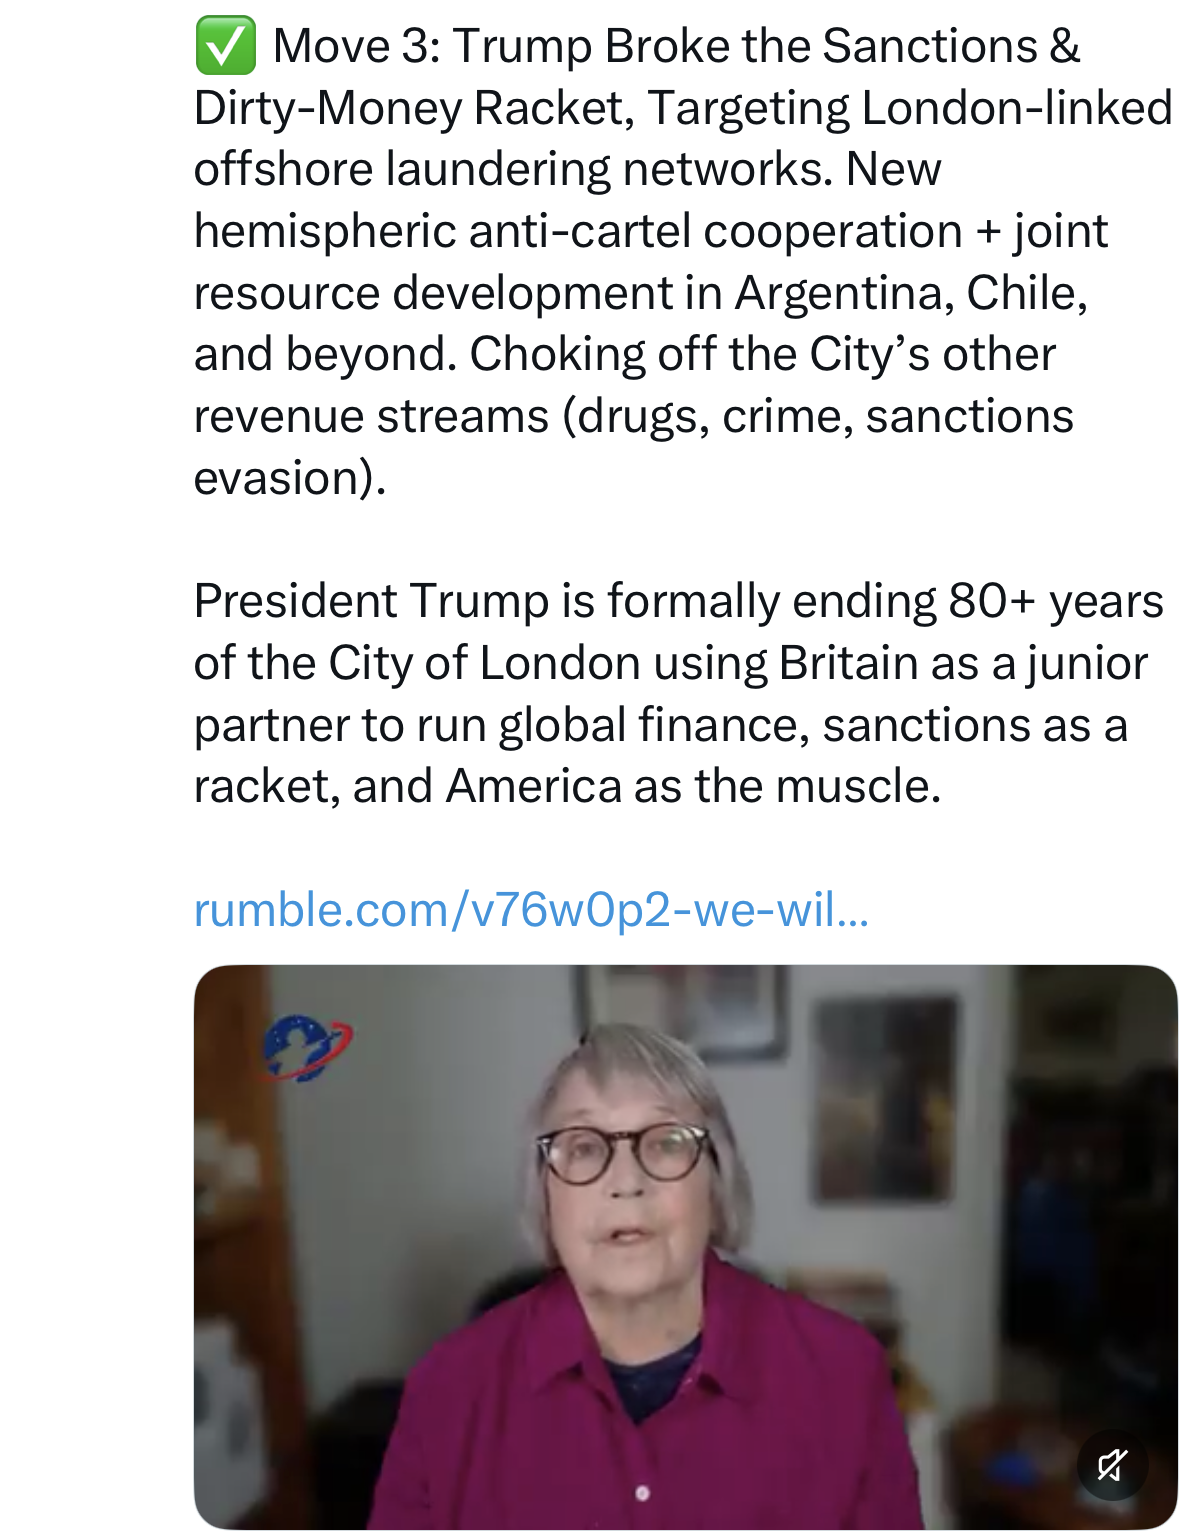Click the blue globe logo watermark in video
Image resolution: width=1197 pixels, height=1539 pixels.
305,1049
